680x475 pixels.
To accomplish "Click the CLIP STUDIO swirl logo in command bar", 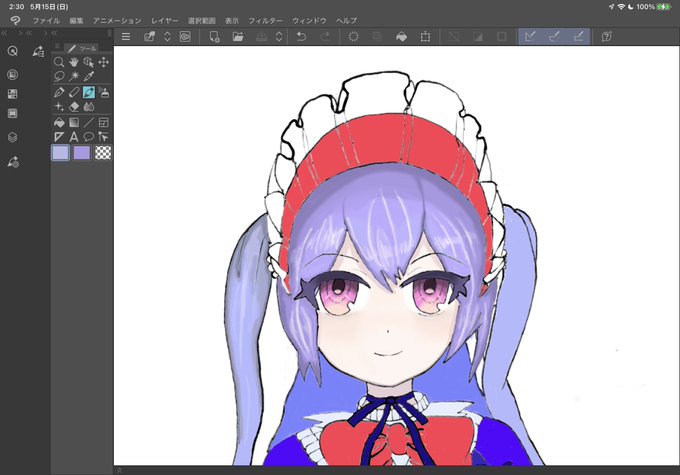I will (185, 36).
